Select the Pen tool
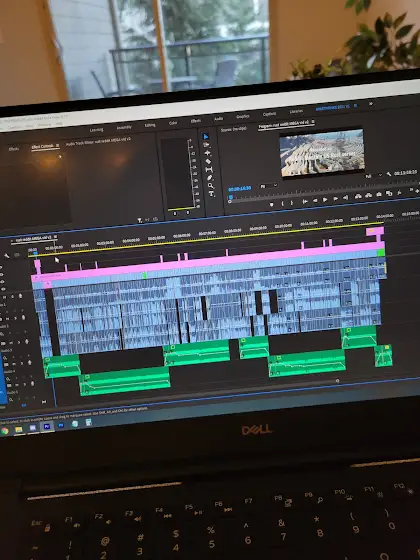Image resolution: width=420 pixels, height=560 pixels. click(210, 178)
